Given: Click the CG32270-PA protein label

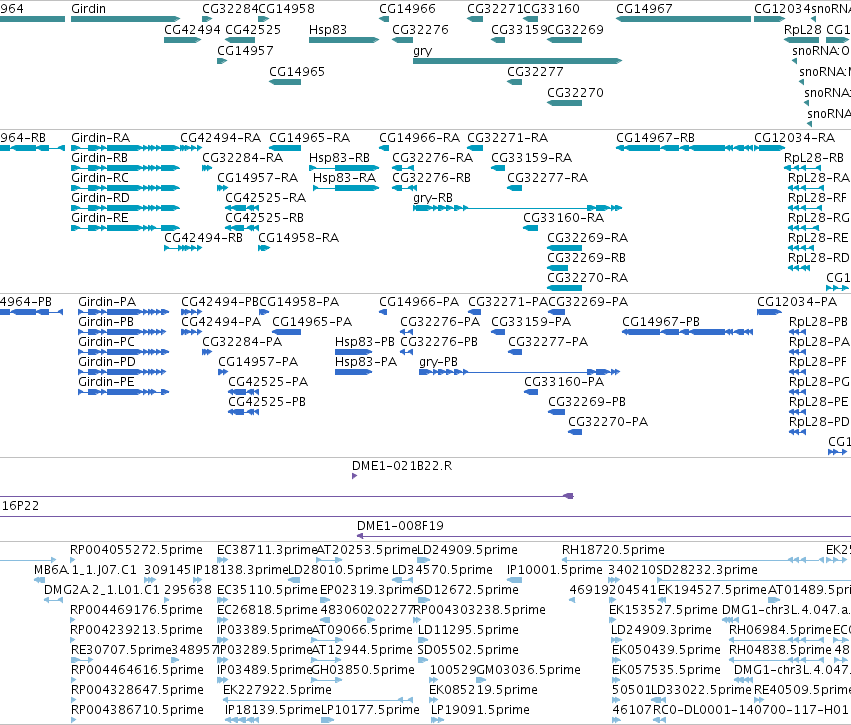Looking at the screenshot, I should point(608,422).
